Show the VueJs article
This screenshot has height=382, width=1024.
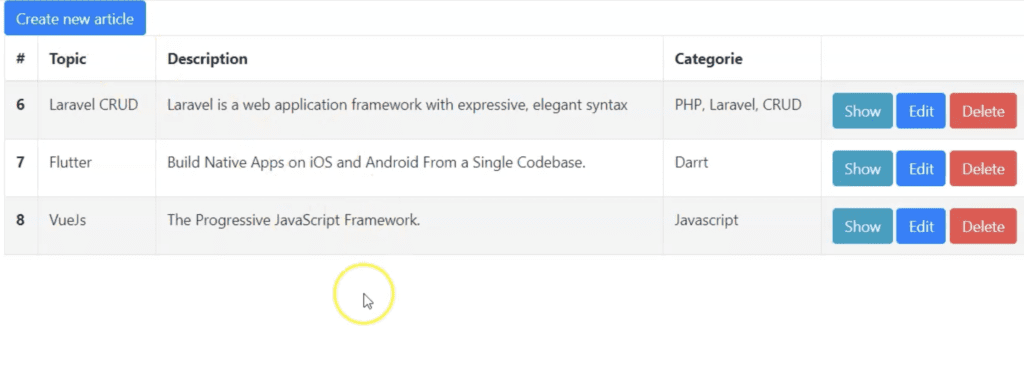coord(862,226)
